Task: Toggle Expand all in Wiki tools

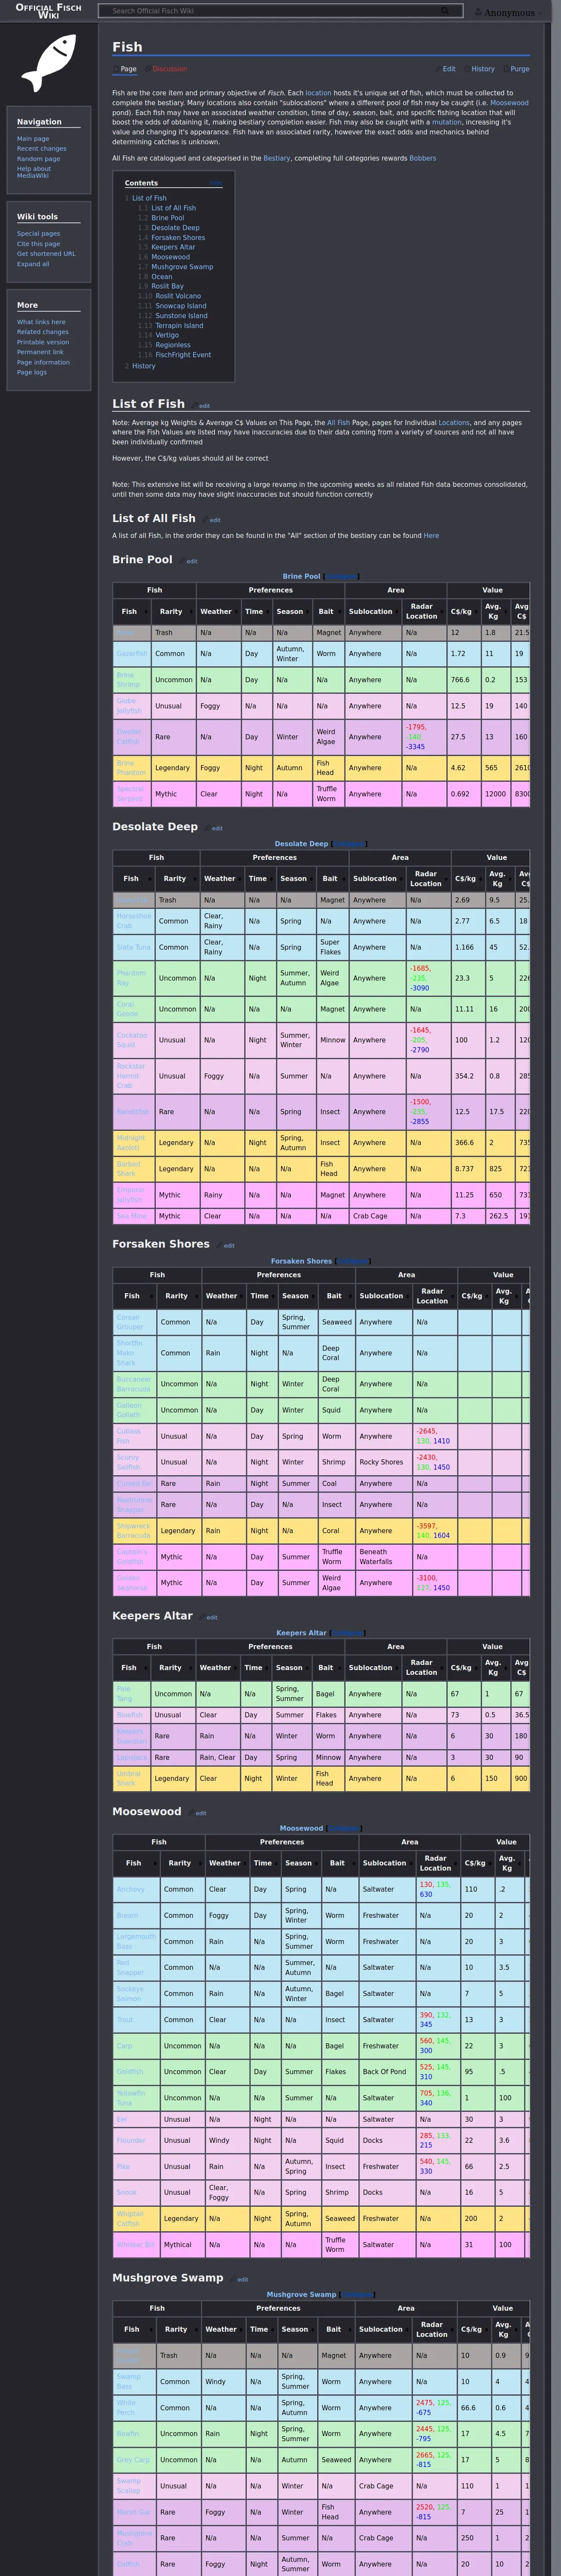Action: tap(33, 264)
